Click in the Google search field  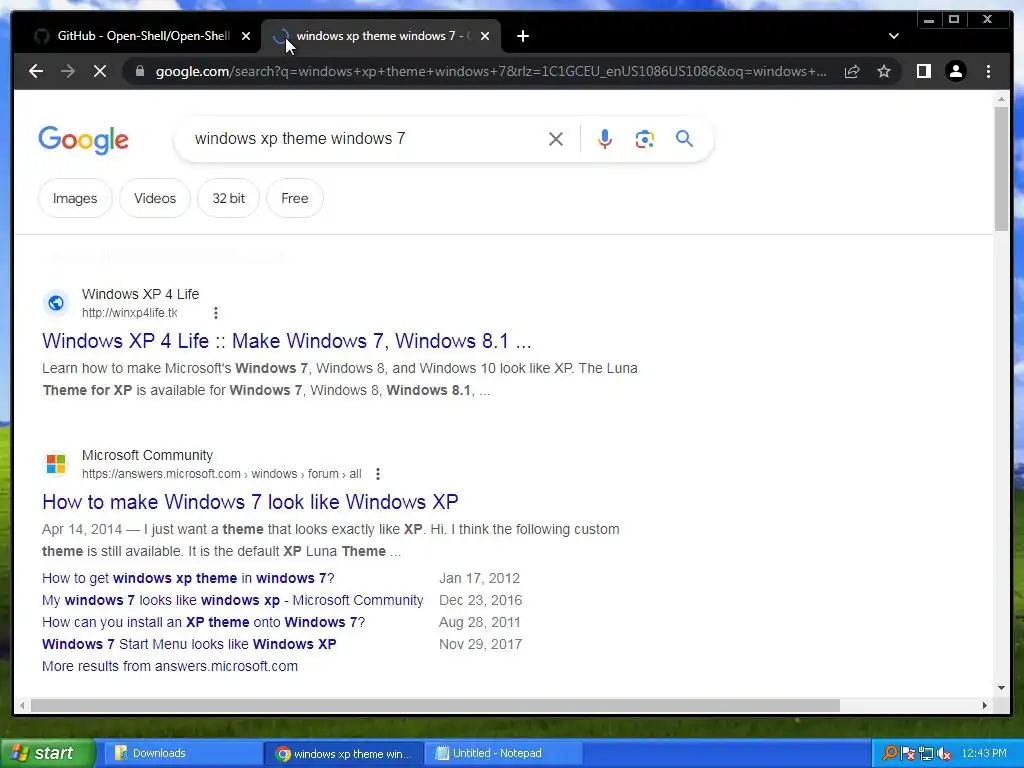[x=366, y=138]
